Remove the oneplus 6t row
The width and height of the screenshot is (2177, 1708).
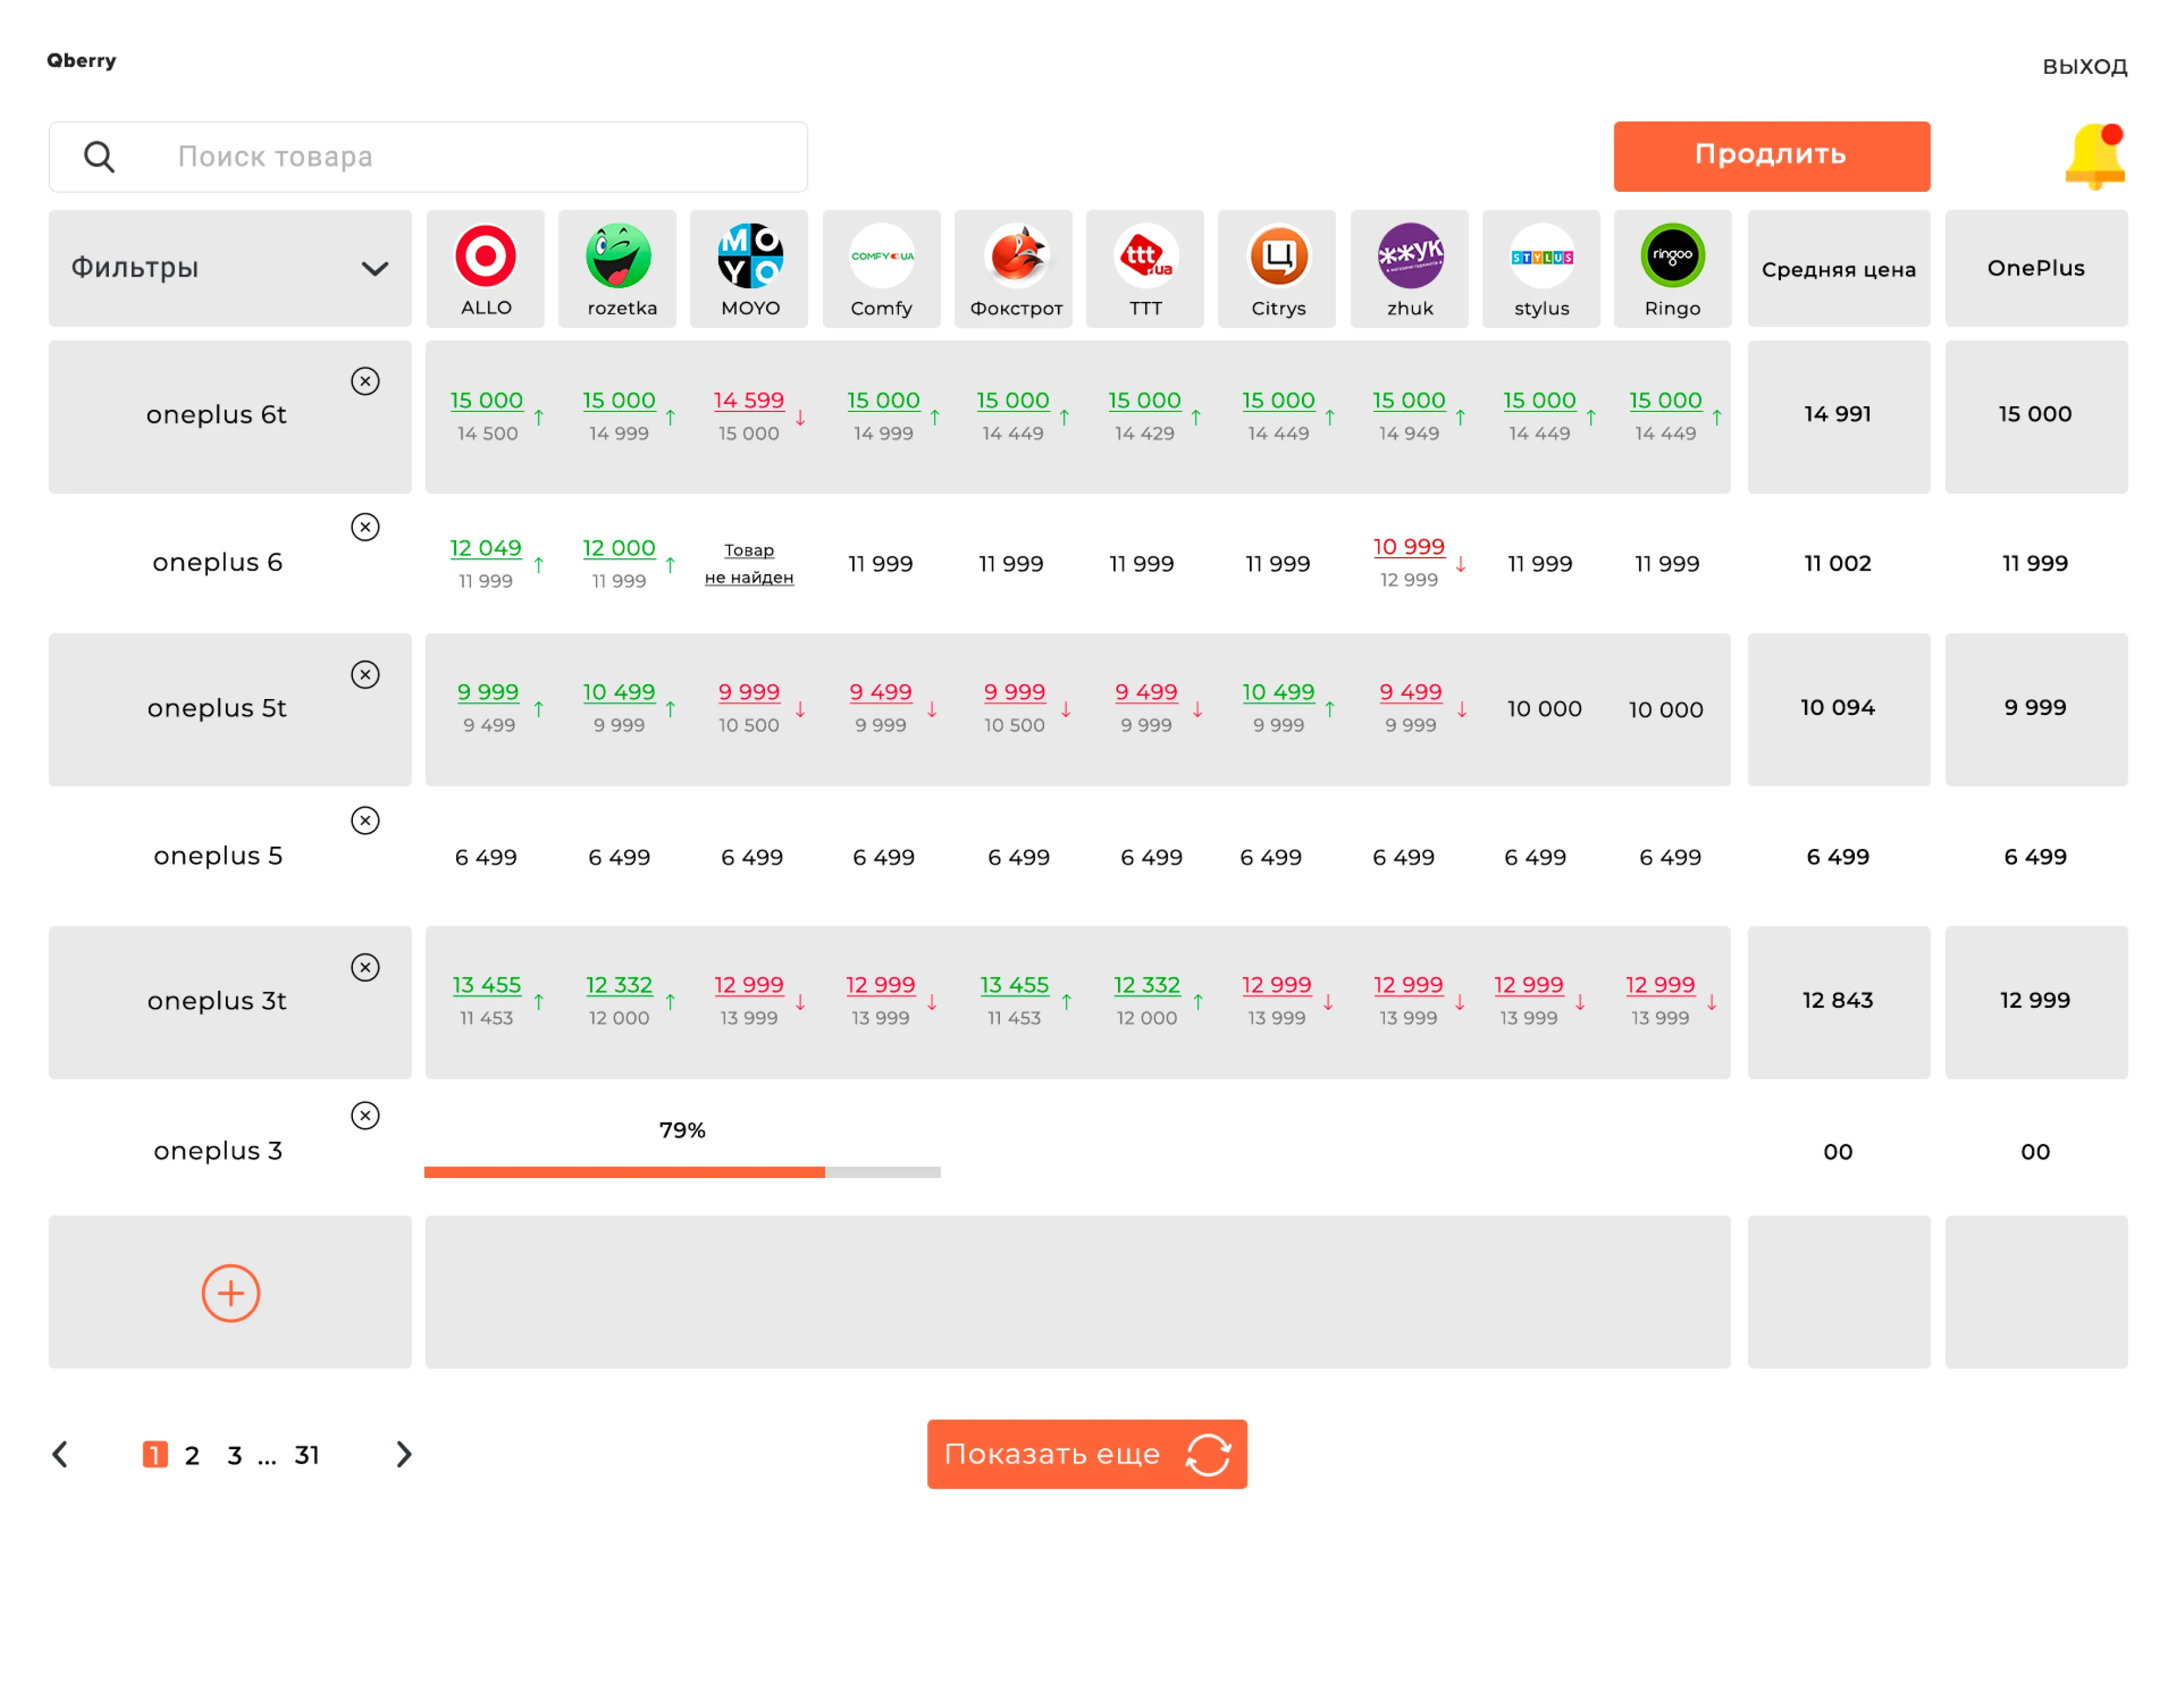[x=365, y=381]
